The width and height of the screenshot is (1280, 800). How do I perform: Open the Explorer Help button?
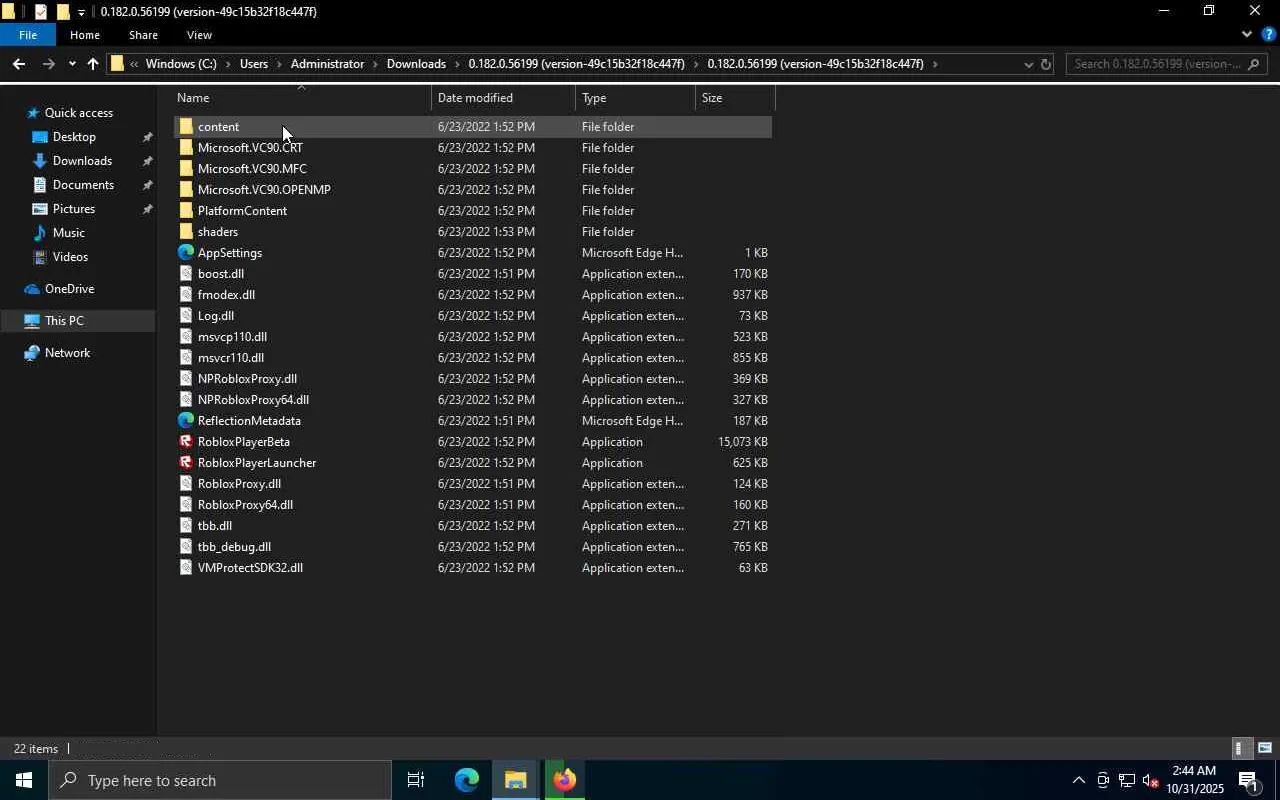(1268, 35)
